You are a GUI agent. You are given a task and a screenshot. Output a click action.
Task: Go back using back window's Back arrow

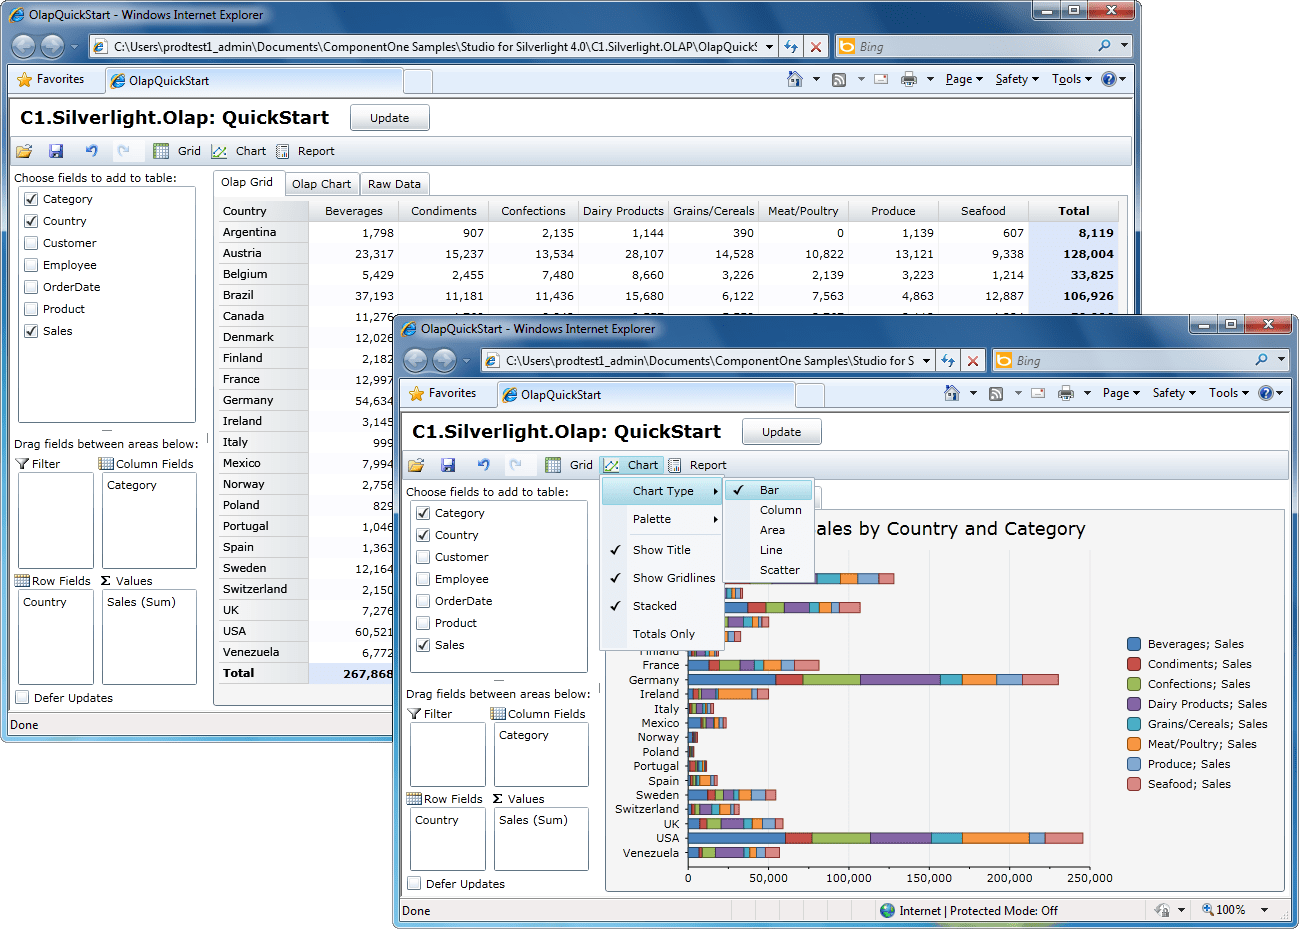pos(23,46)
